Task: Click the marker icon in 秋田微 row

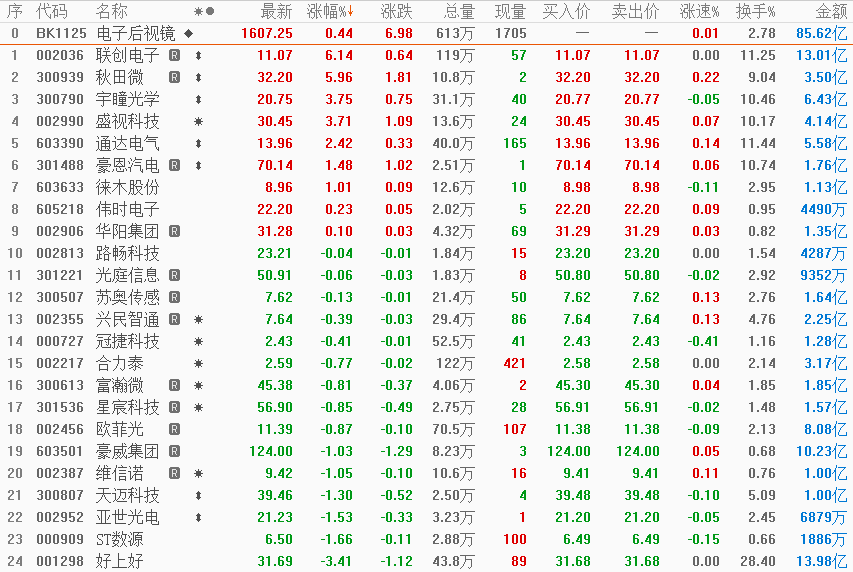Action: coord(199,77)
